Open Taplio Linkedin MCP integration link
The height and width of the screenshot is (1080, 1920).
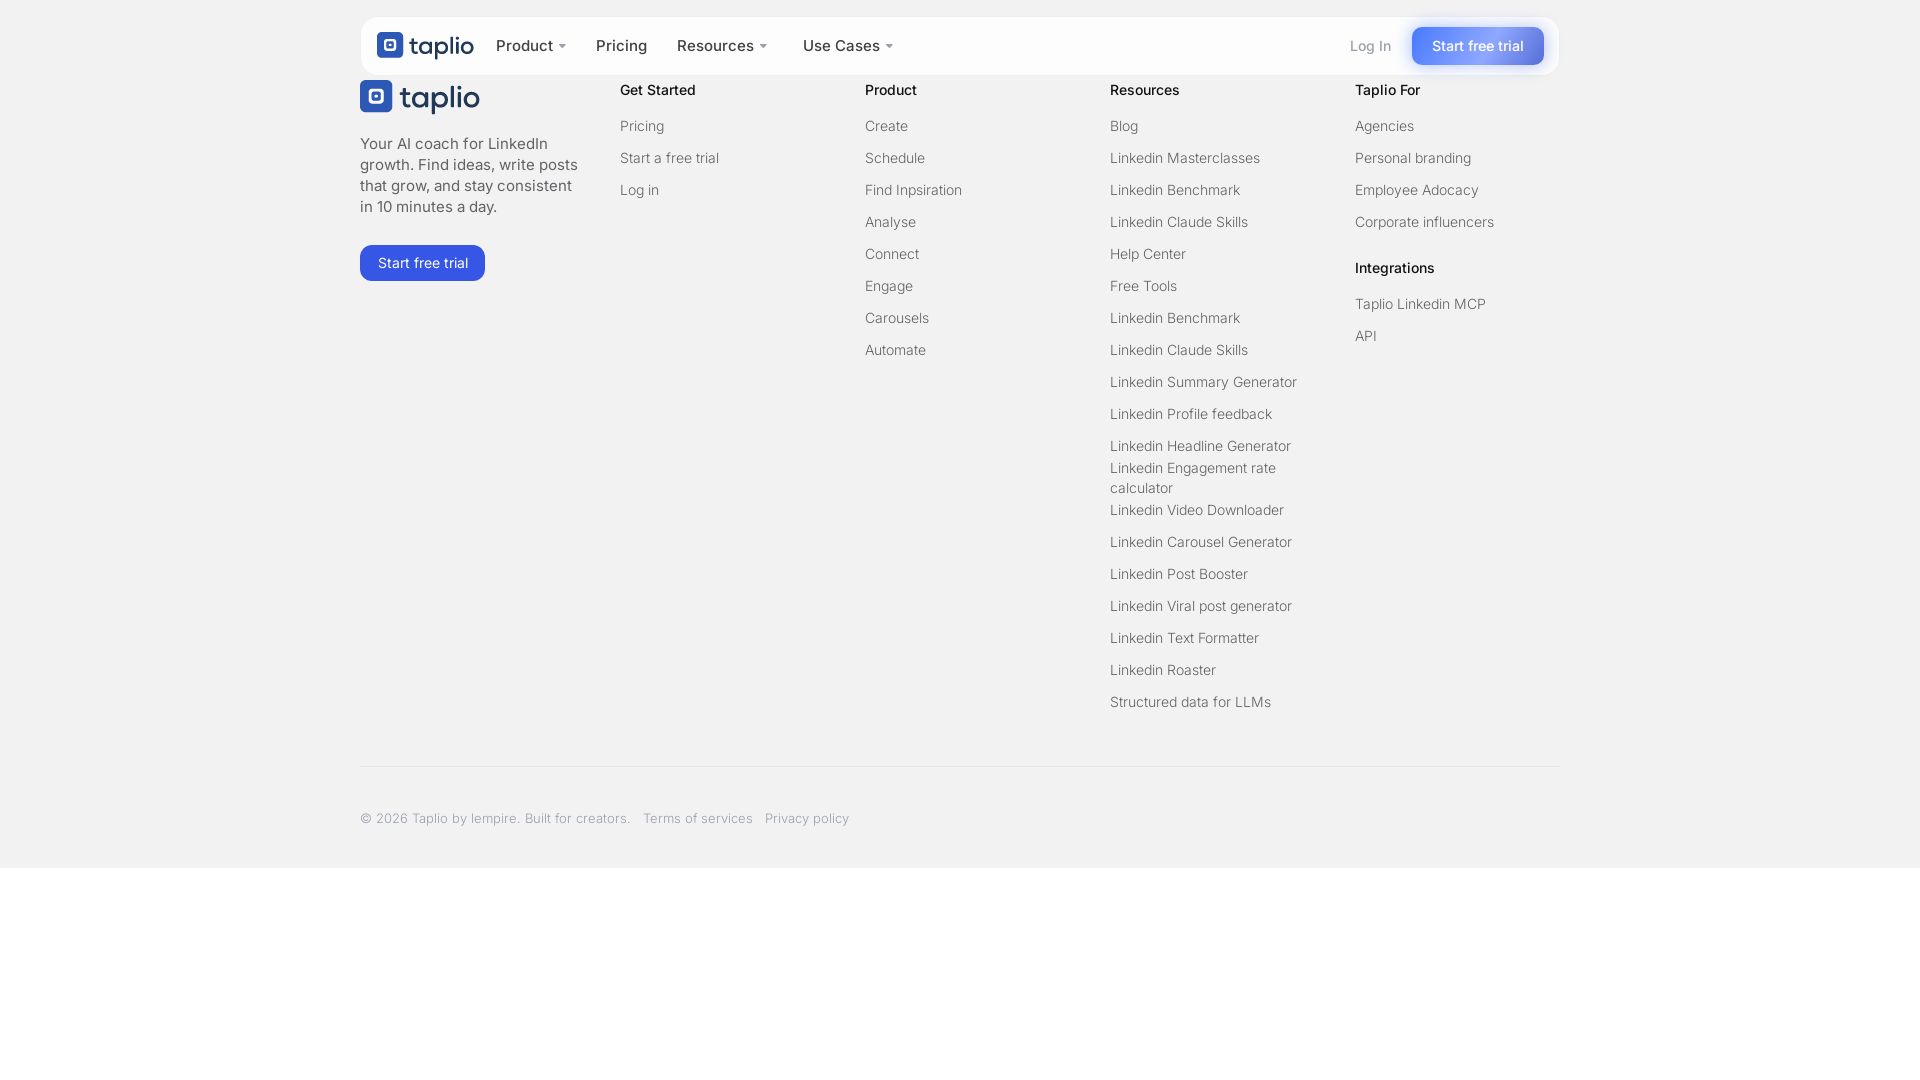pos(1420,304)
